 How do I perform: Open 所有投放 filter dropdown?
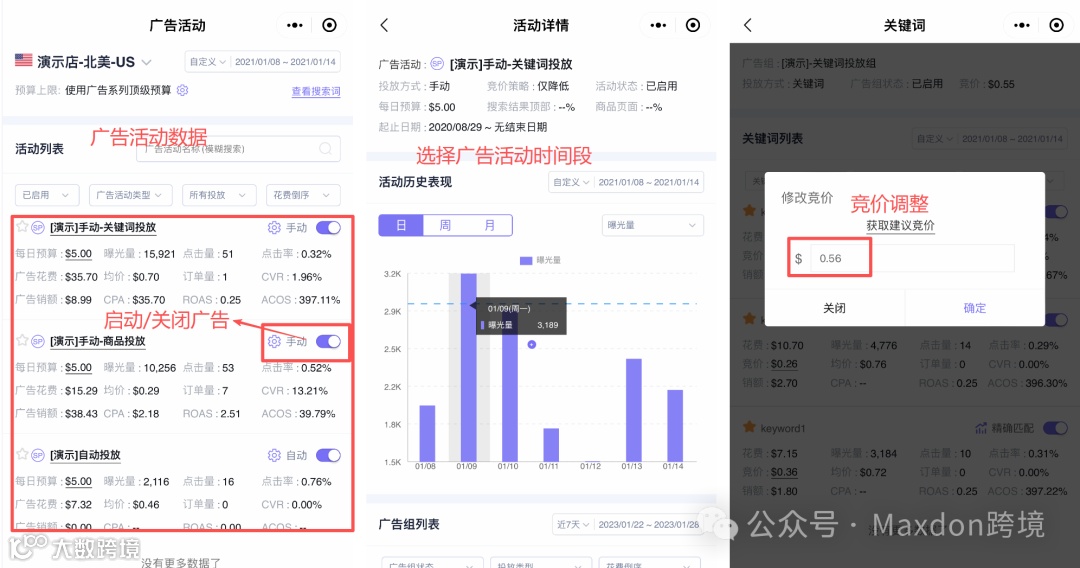tap(219, 196)
